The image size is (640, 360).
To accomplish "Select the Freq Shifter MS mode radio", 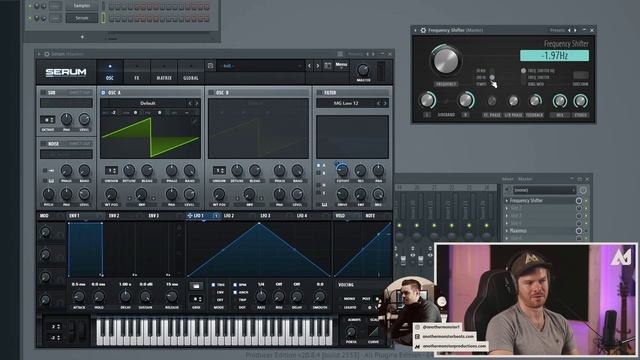I will coord(523,71).
